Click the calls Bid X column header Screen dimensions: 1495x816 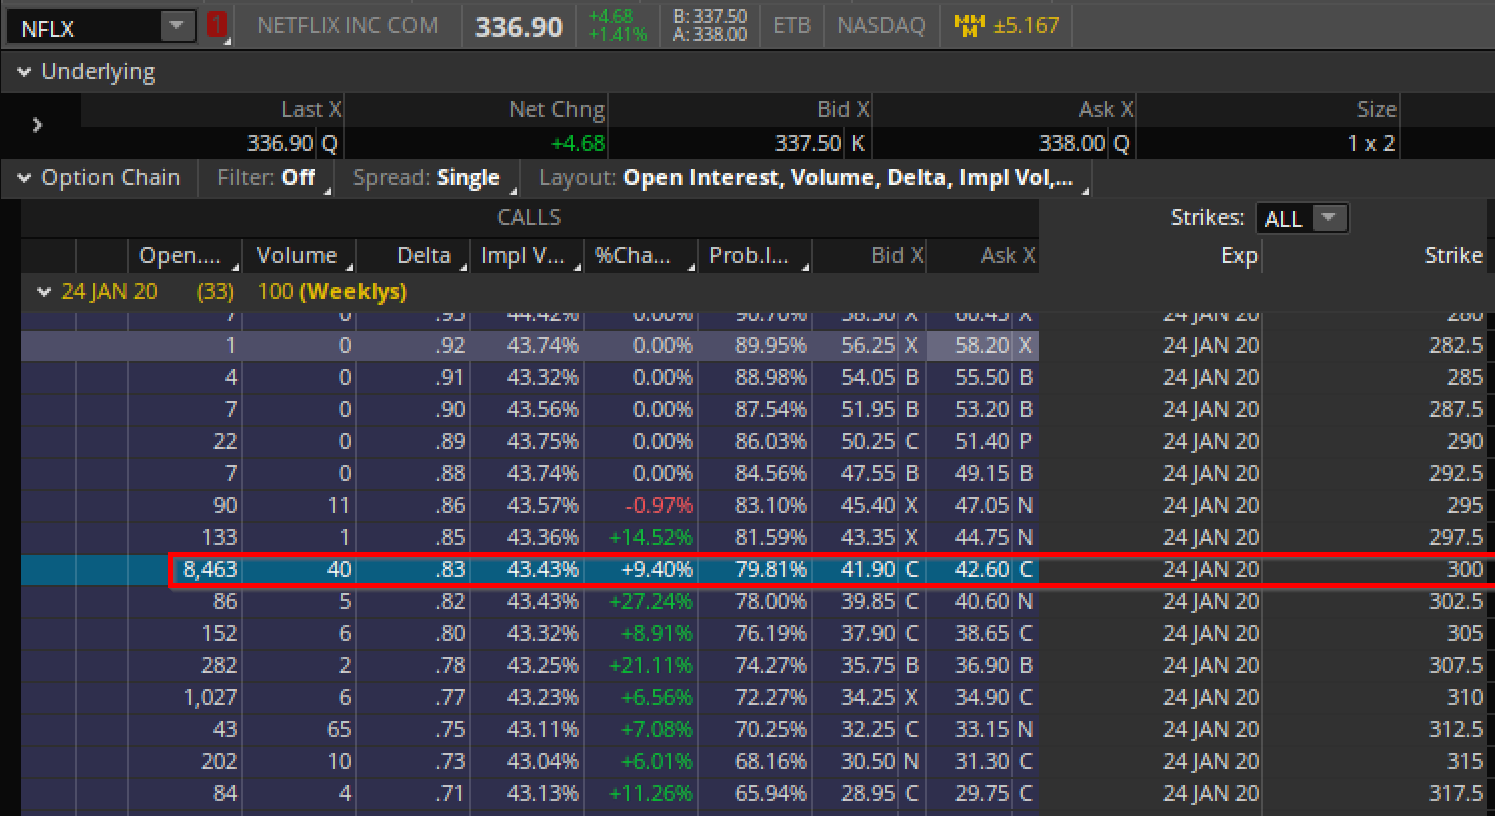[x=869, y=256]
